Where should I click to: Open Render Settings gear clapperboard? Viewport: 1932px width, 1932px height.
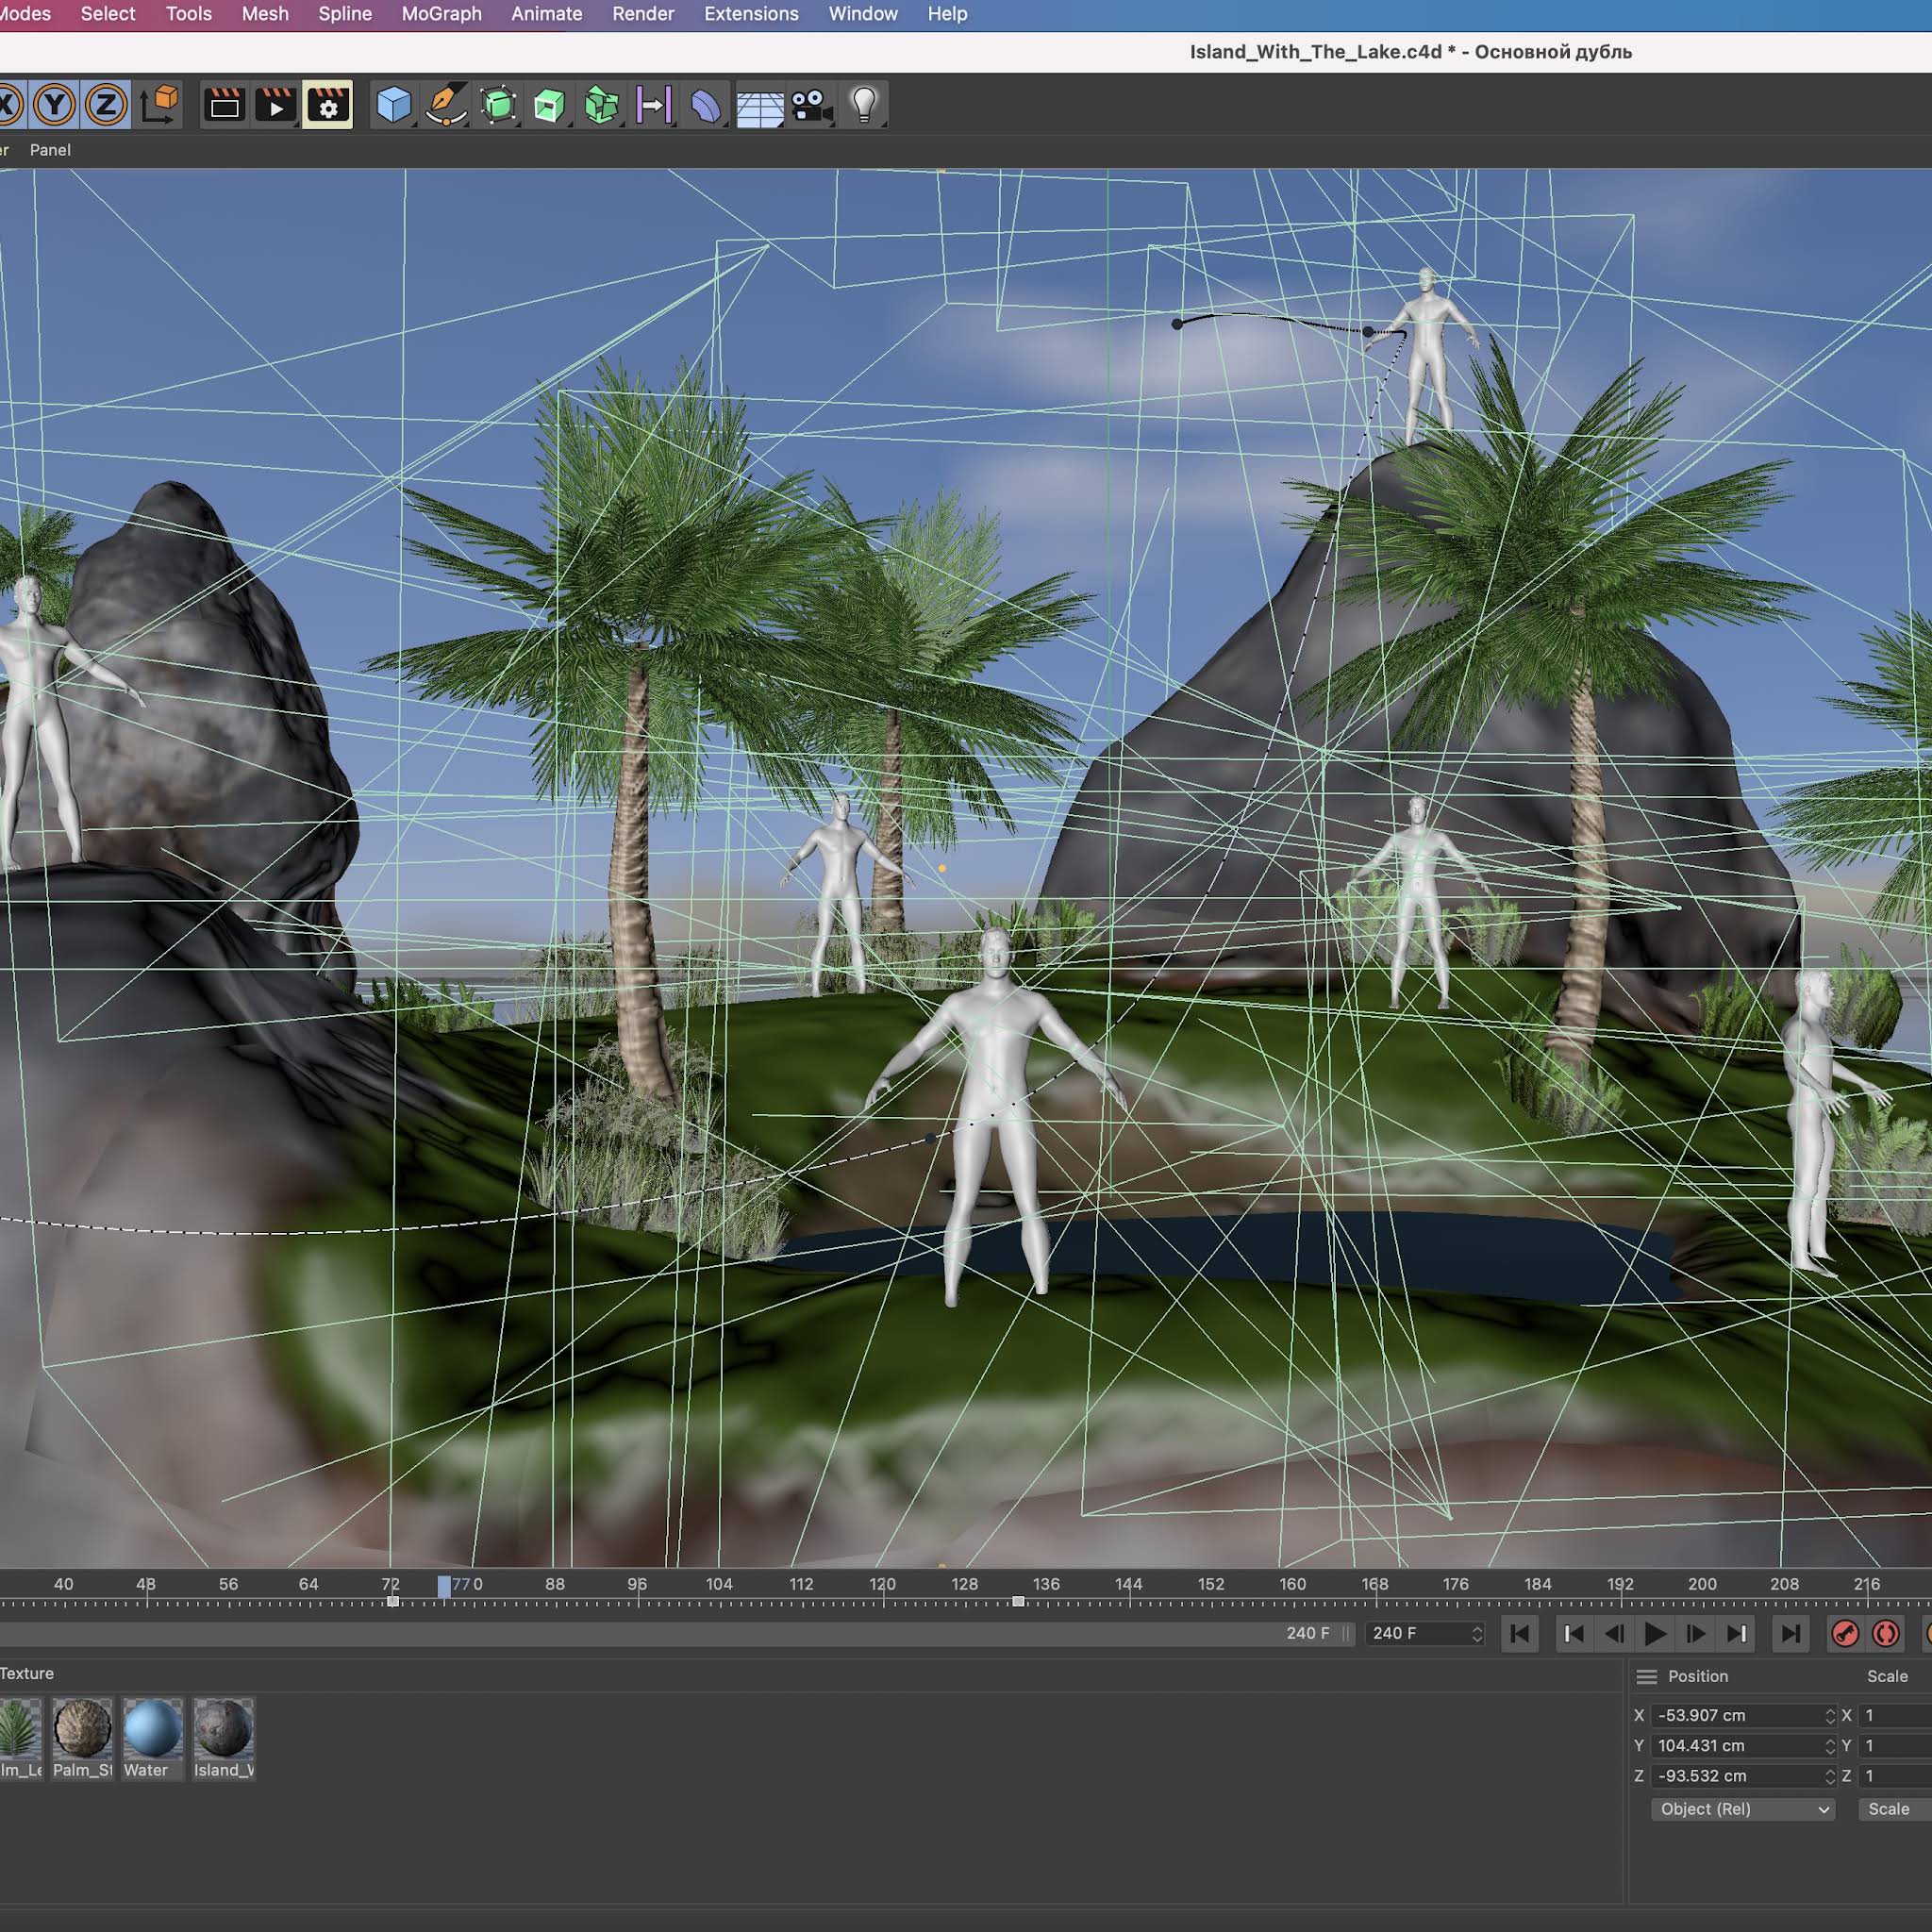click(327, 104)
